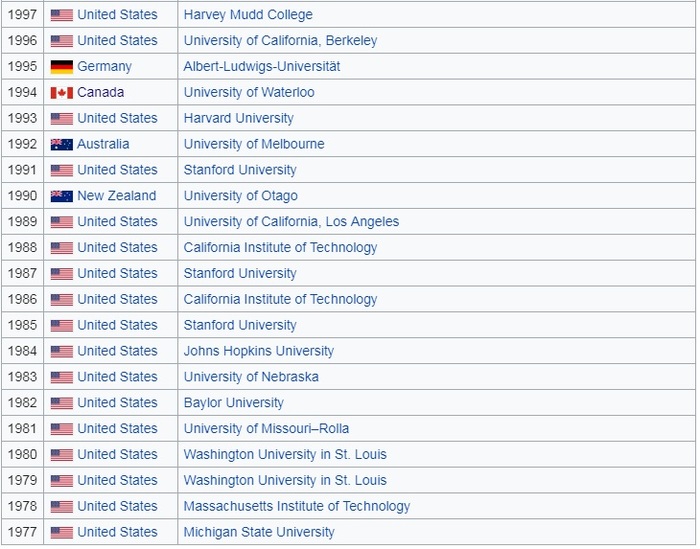700x549 pixels.
Task: Open the Harvey Mudd College link
Action: tap(248, 15)
